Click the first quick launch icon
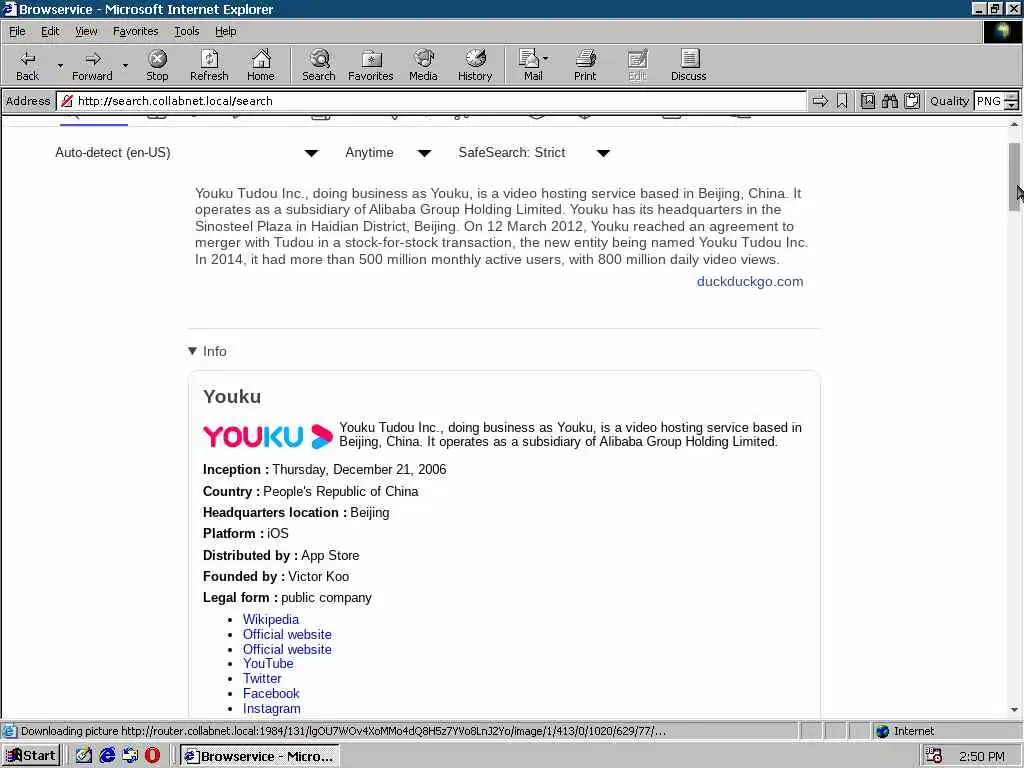The height and width of the screenshot is (768, 1024). pos(84,756)
